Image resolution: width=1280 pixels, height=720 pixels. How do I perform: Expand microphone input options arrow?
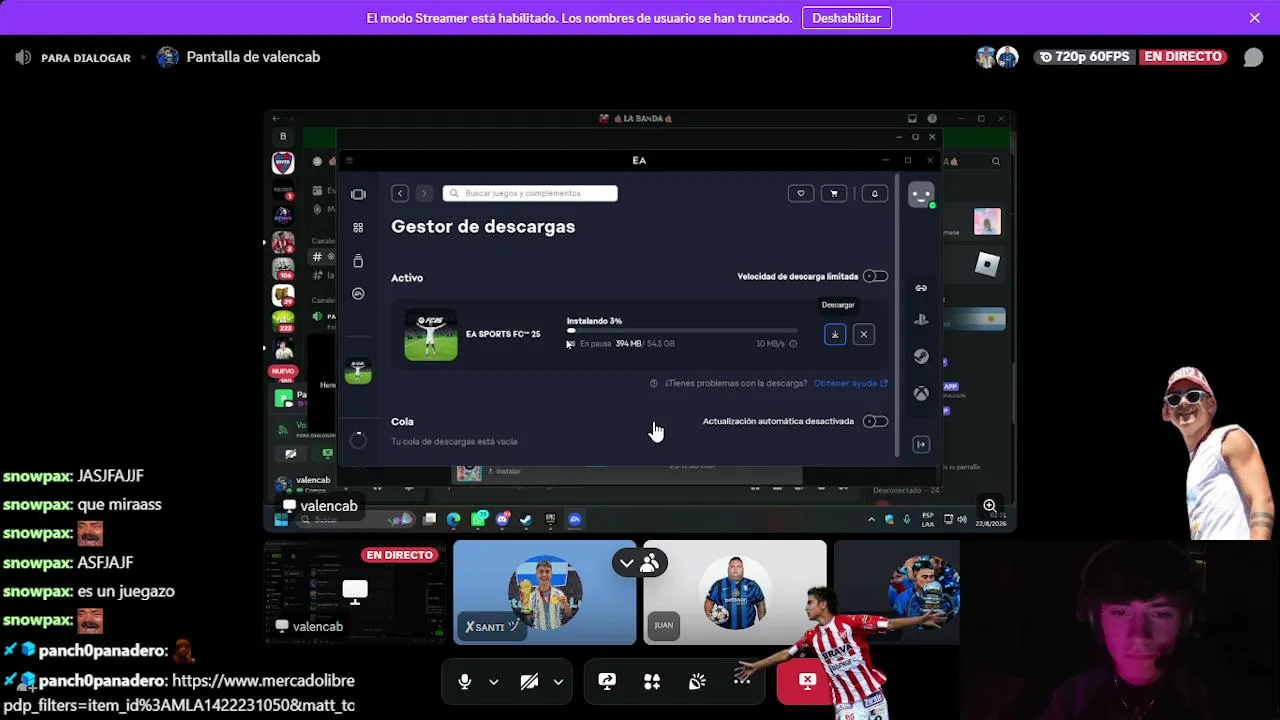click(493, 682)
